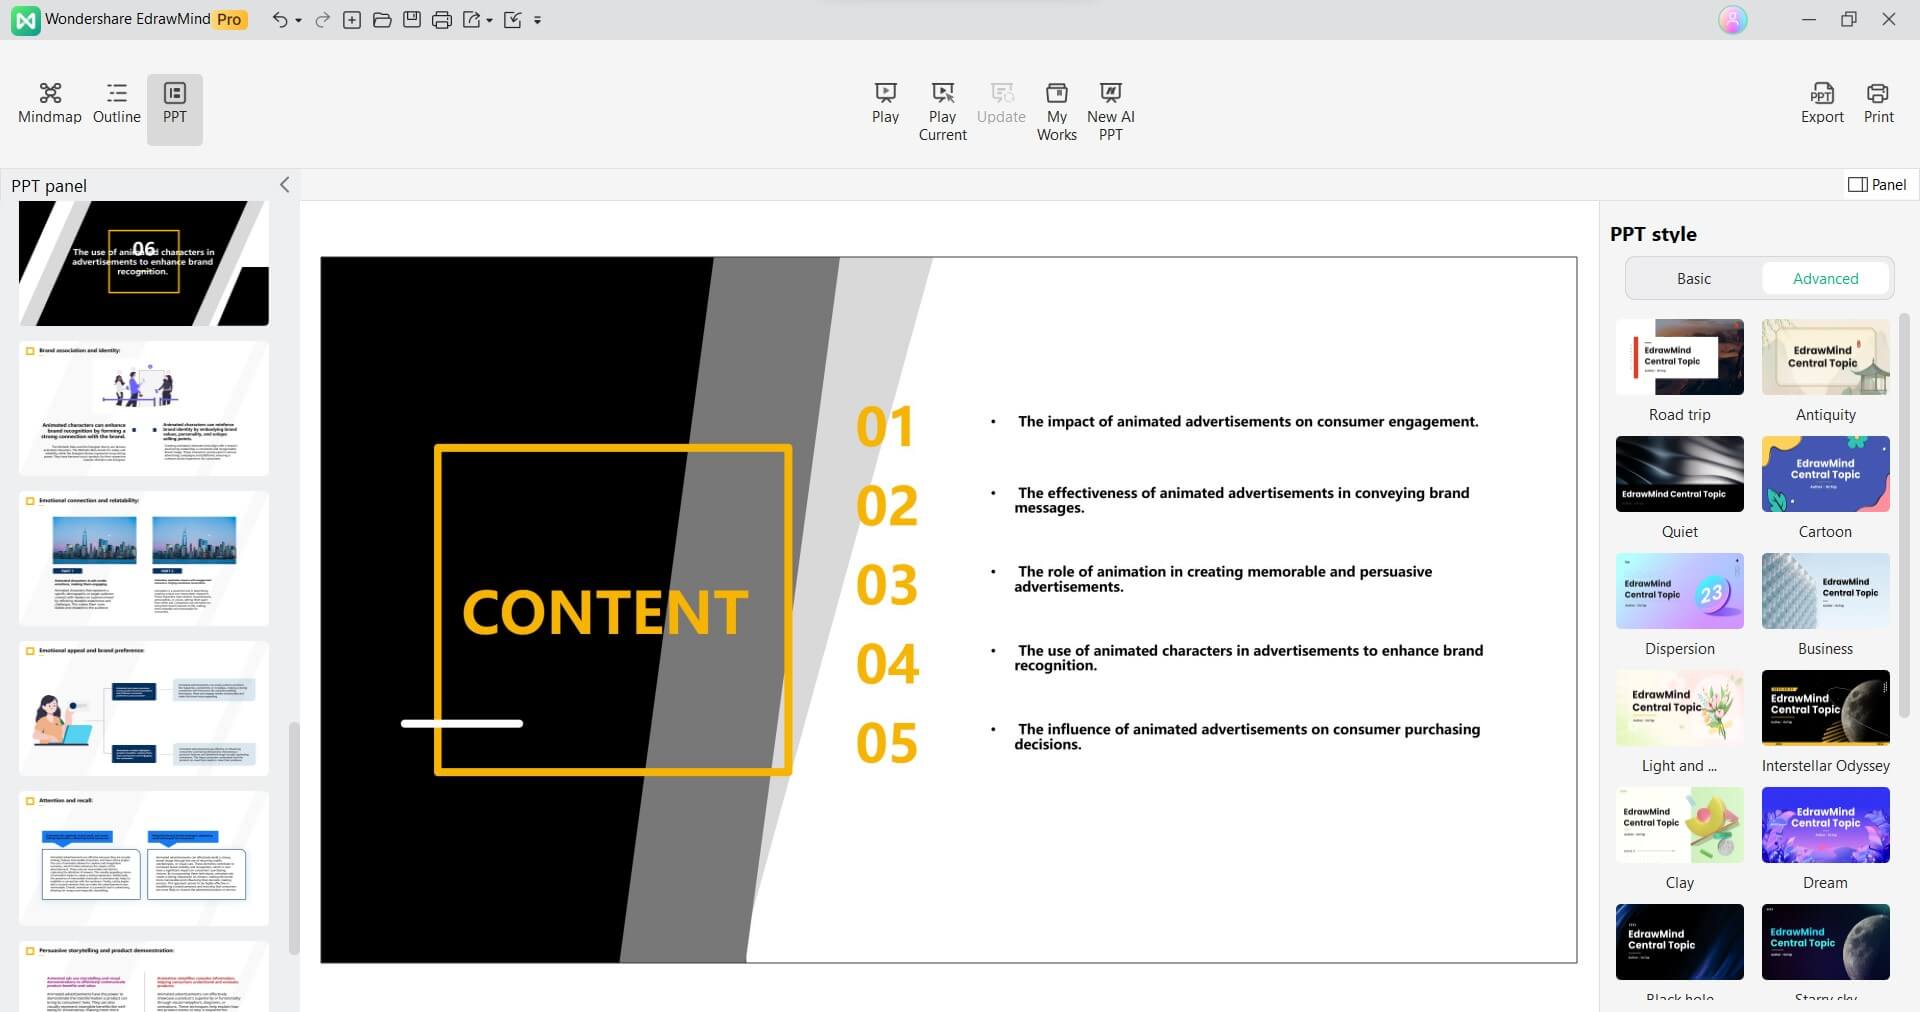Click Play Current slide
1920x1012 pixels.
tap(943, 112)
